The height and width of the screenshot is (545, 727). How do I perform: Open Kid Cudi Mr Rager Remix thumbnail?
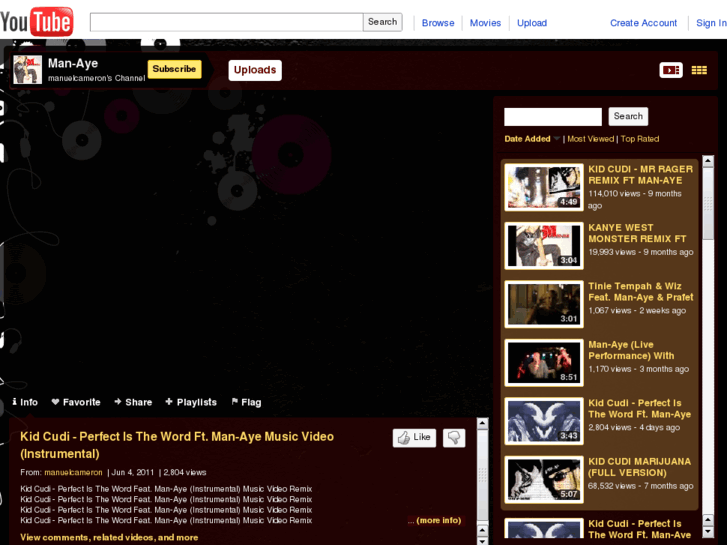pos(544,187)
